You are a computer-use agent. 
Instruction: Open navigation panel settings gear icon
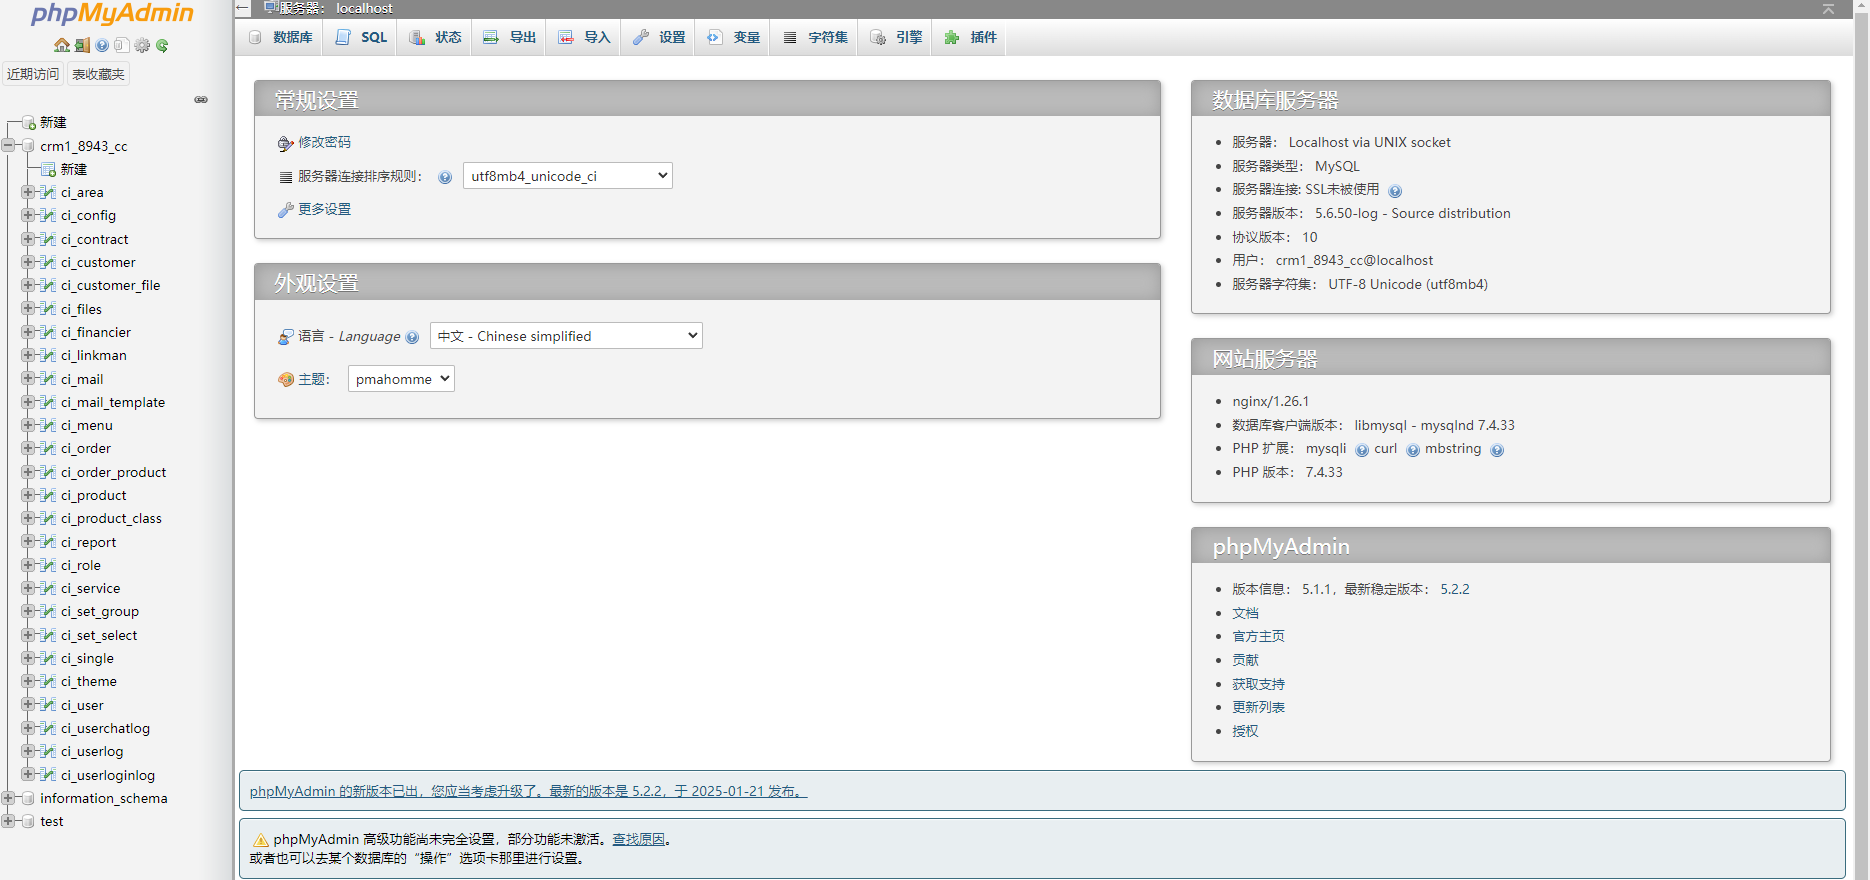(142, 45)
